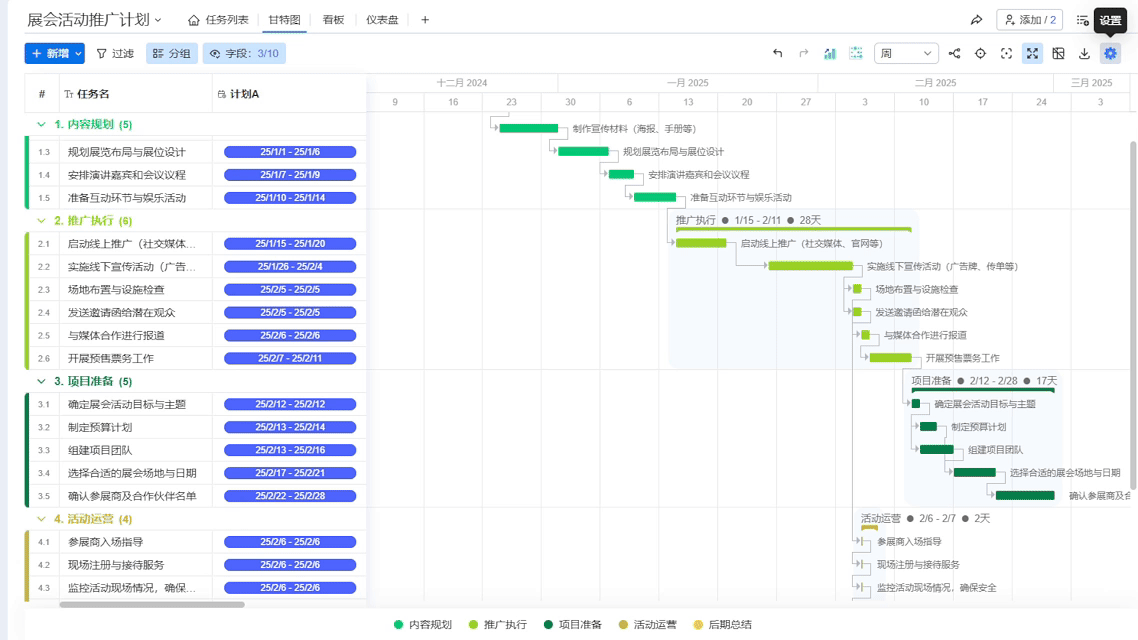
Task: Open the 周 time scale dropdown
Action: coord(905,53)
